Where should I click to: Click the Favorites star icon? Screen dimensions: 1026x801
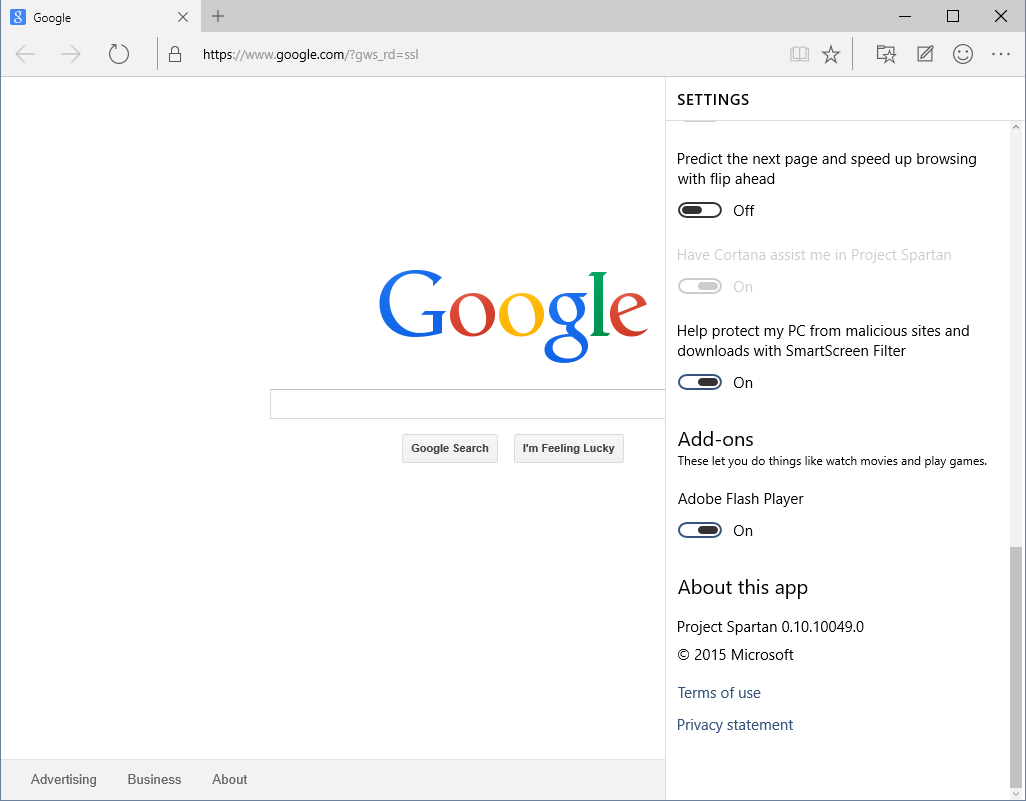point(831,54)
